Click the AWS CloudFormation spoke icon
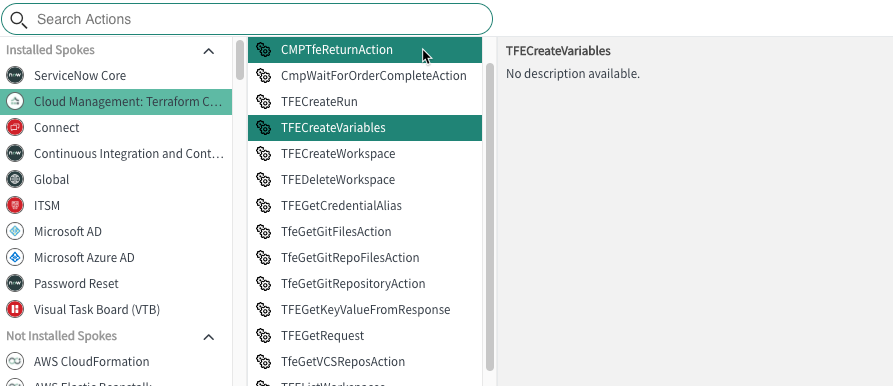The height and width of the screenshot is (386, 893). pos(15,362)
